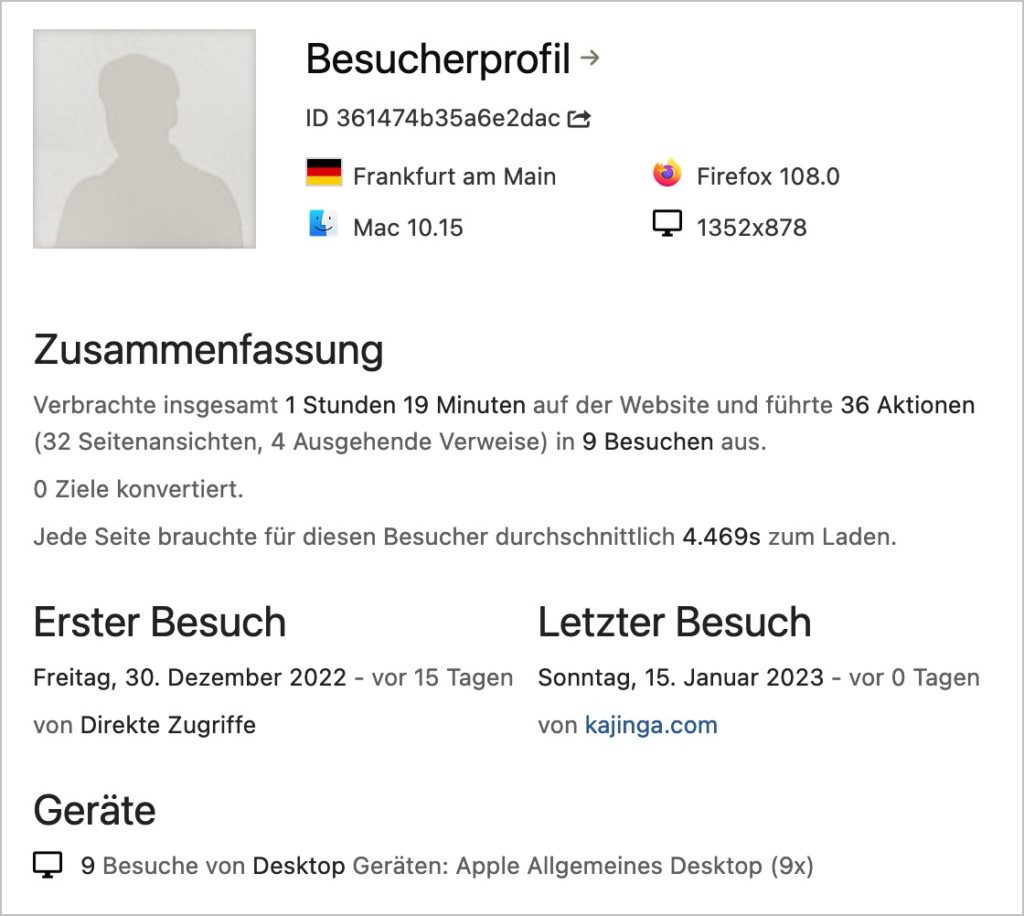Screen dimensions: 1024x916
Task: Click the visitor avatar silhouette image
Action: pyautogui.click(x=144, y=138)
